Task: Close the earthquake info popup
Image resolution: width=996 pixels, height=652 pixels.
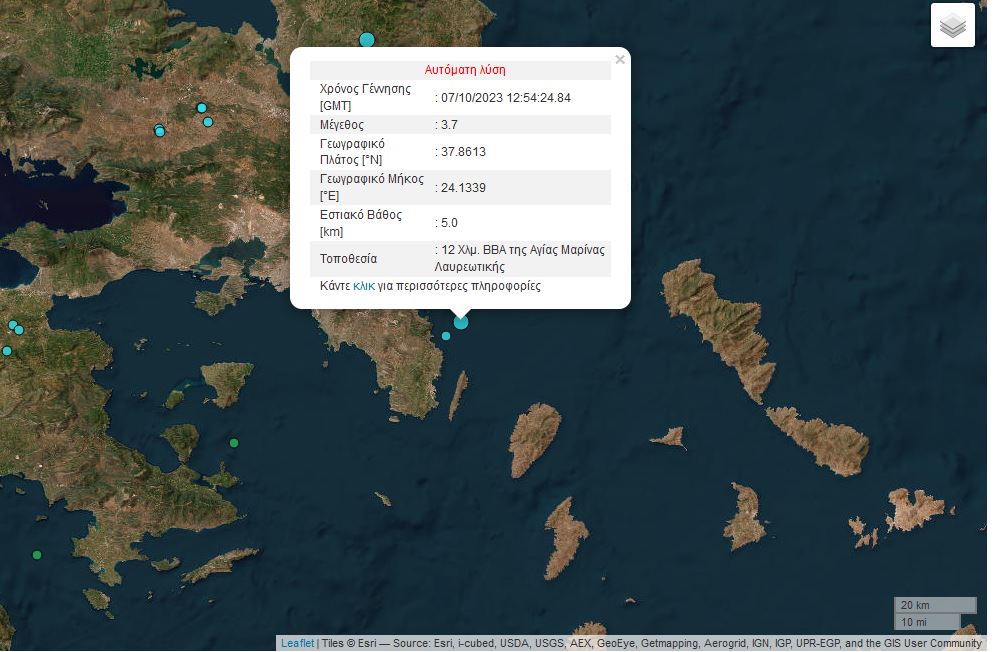Action: coord(620,60)
